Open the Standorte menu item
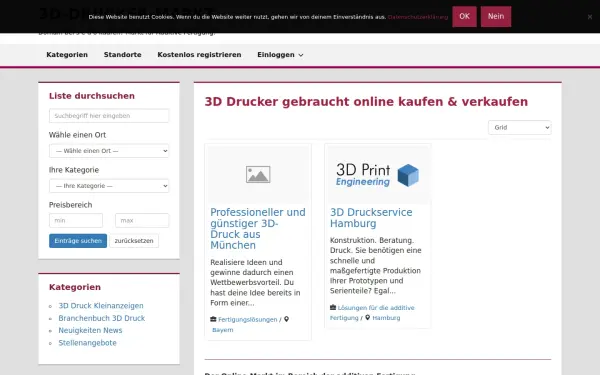 (x=122, y=55)
